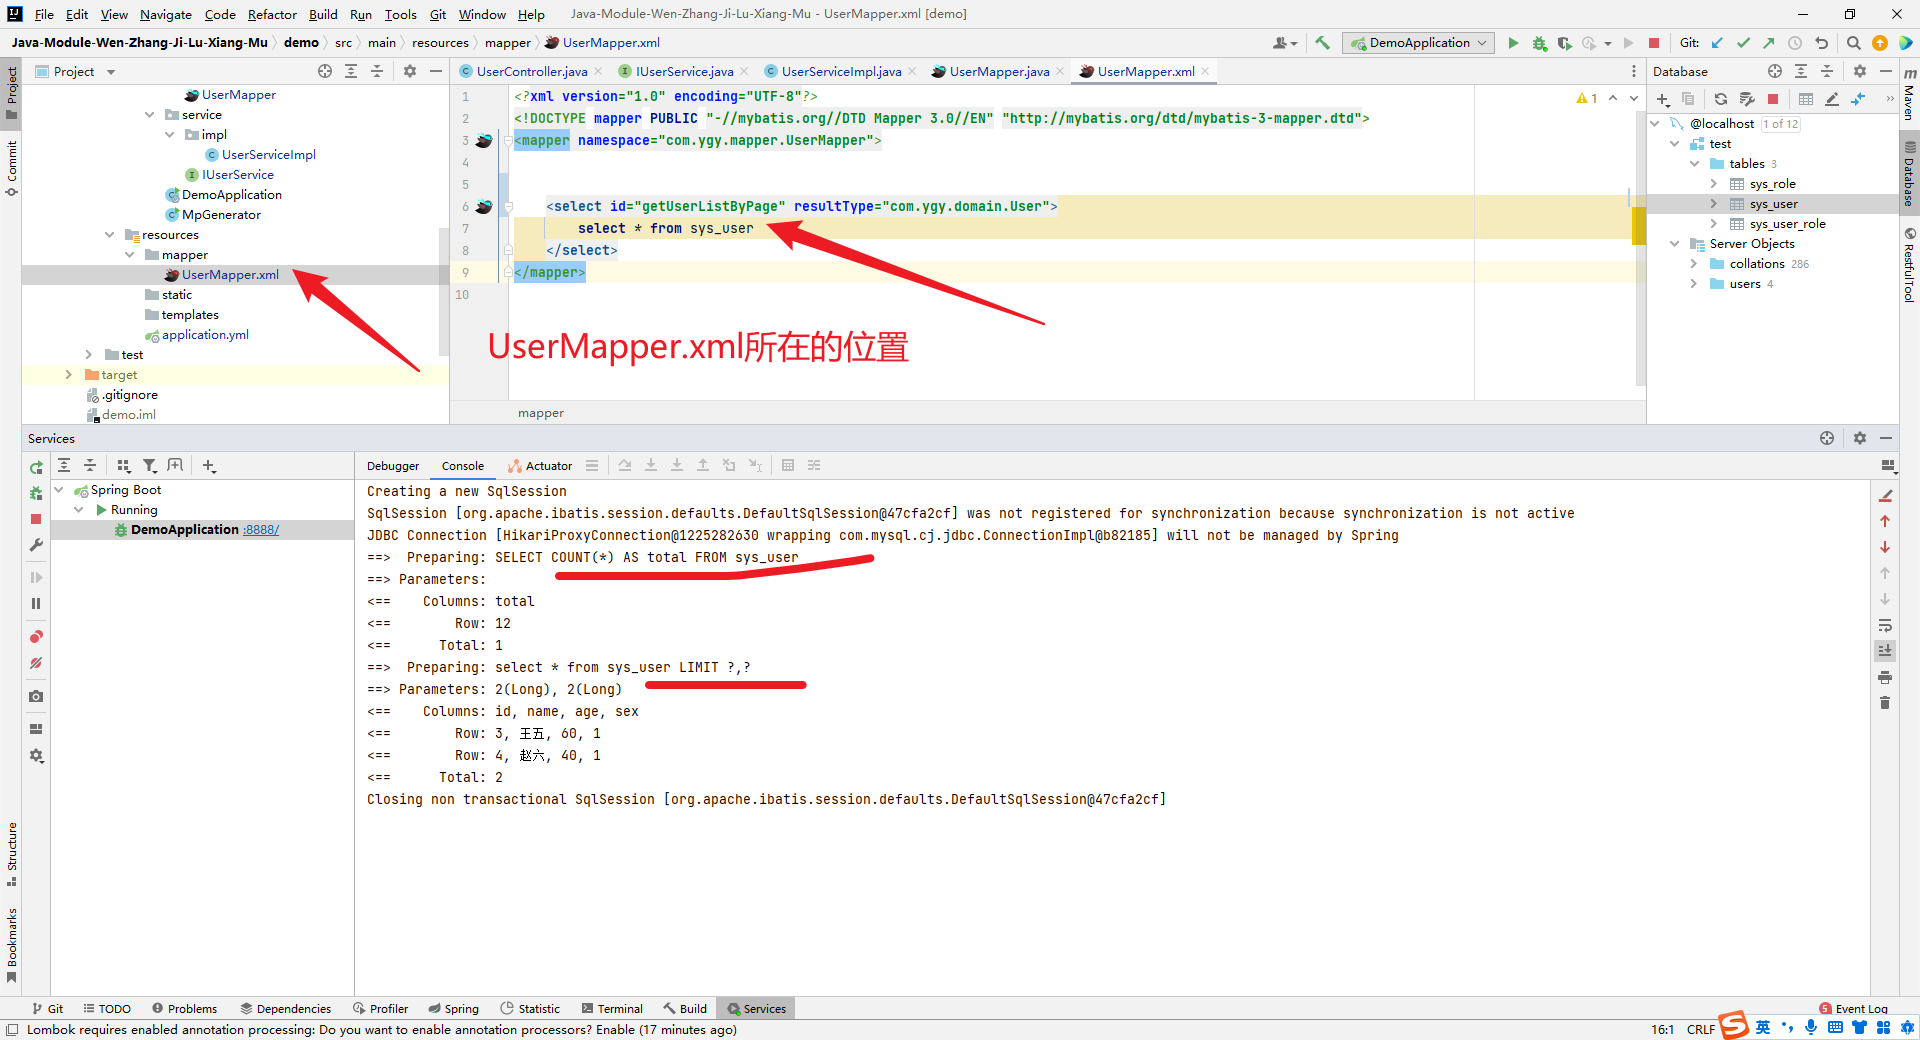Stop the running application in main toolbar
The width and height of the screenshot is (1920, 1040).
point(1654,43)
